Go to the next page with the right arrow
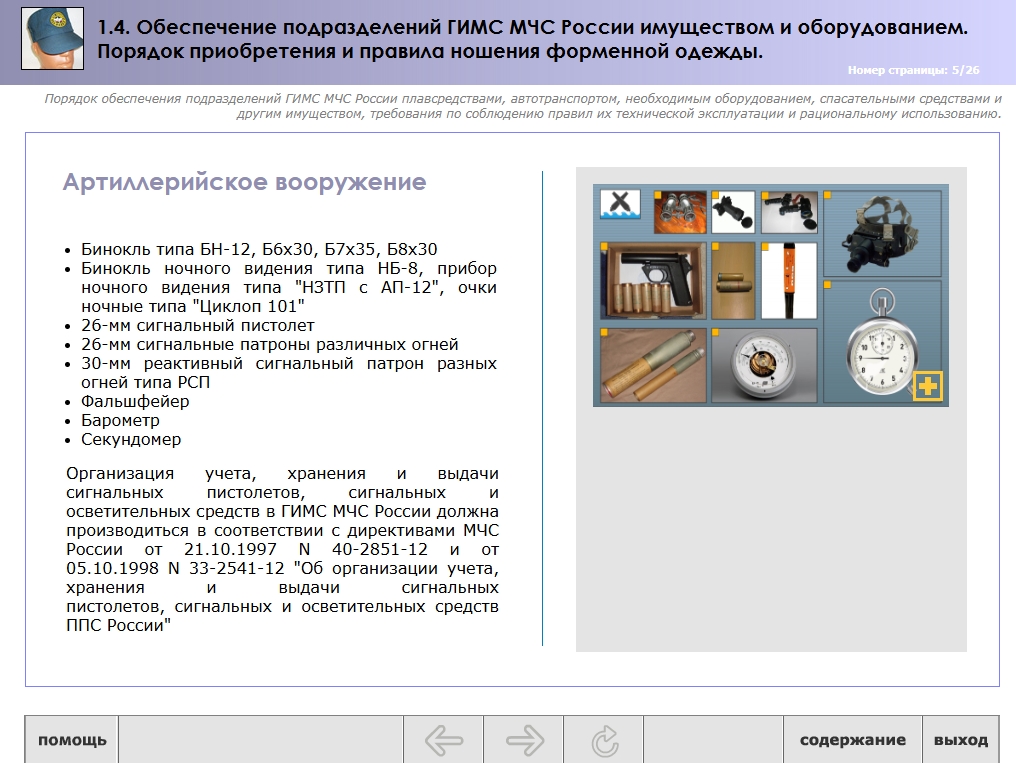1016x763 pixels. (524, 740)
